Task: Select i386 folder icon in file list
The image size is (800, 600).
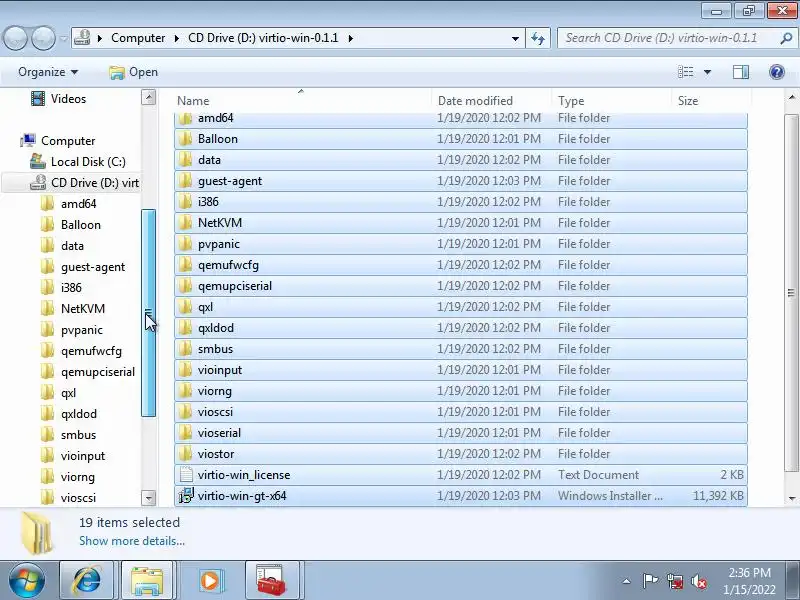Action: click(185, 202)
